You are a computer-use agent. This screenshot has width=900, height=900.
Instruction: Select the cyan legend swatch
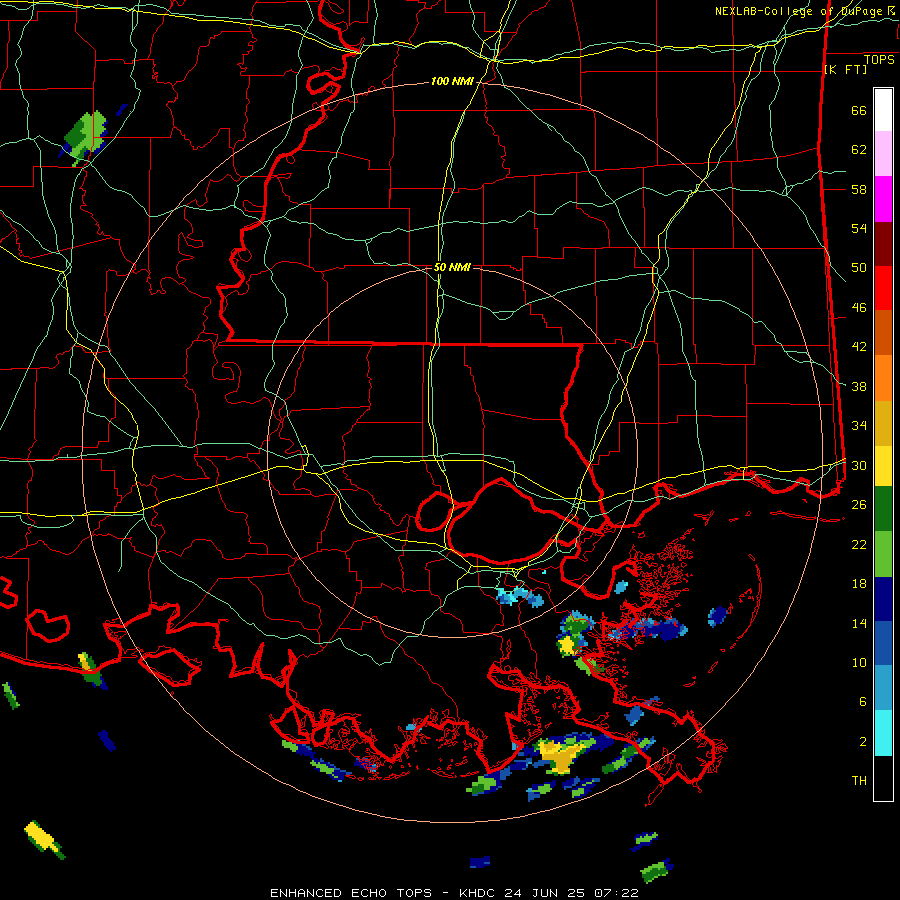[883, 733]
